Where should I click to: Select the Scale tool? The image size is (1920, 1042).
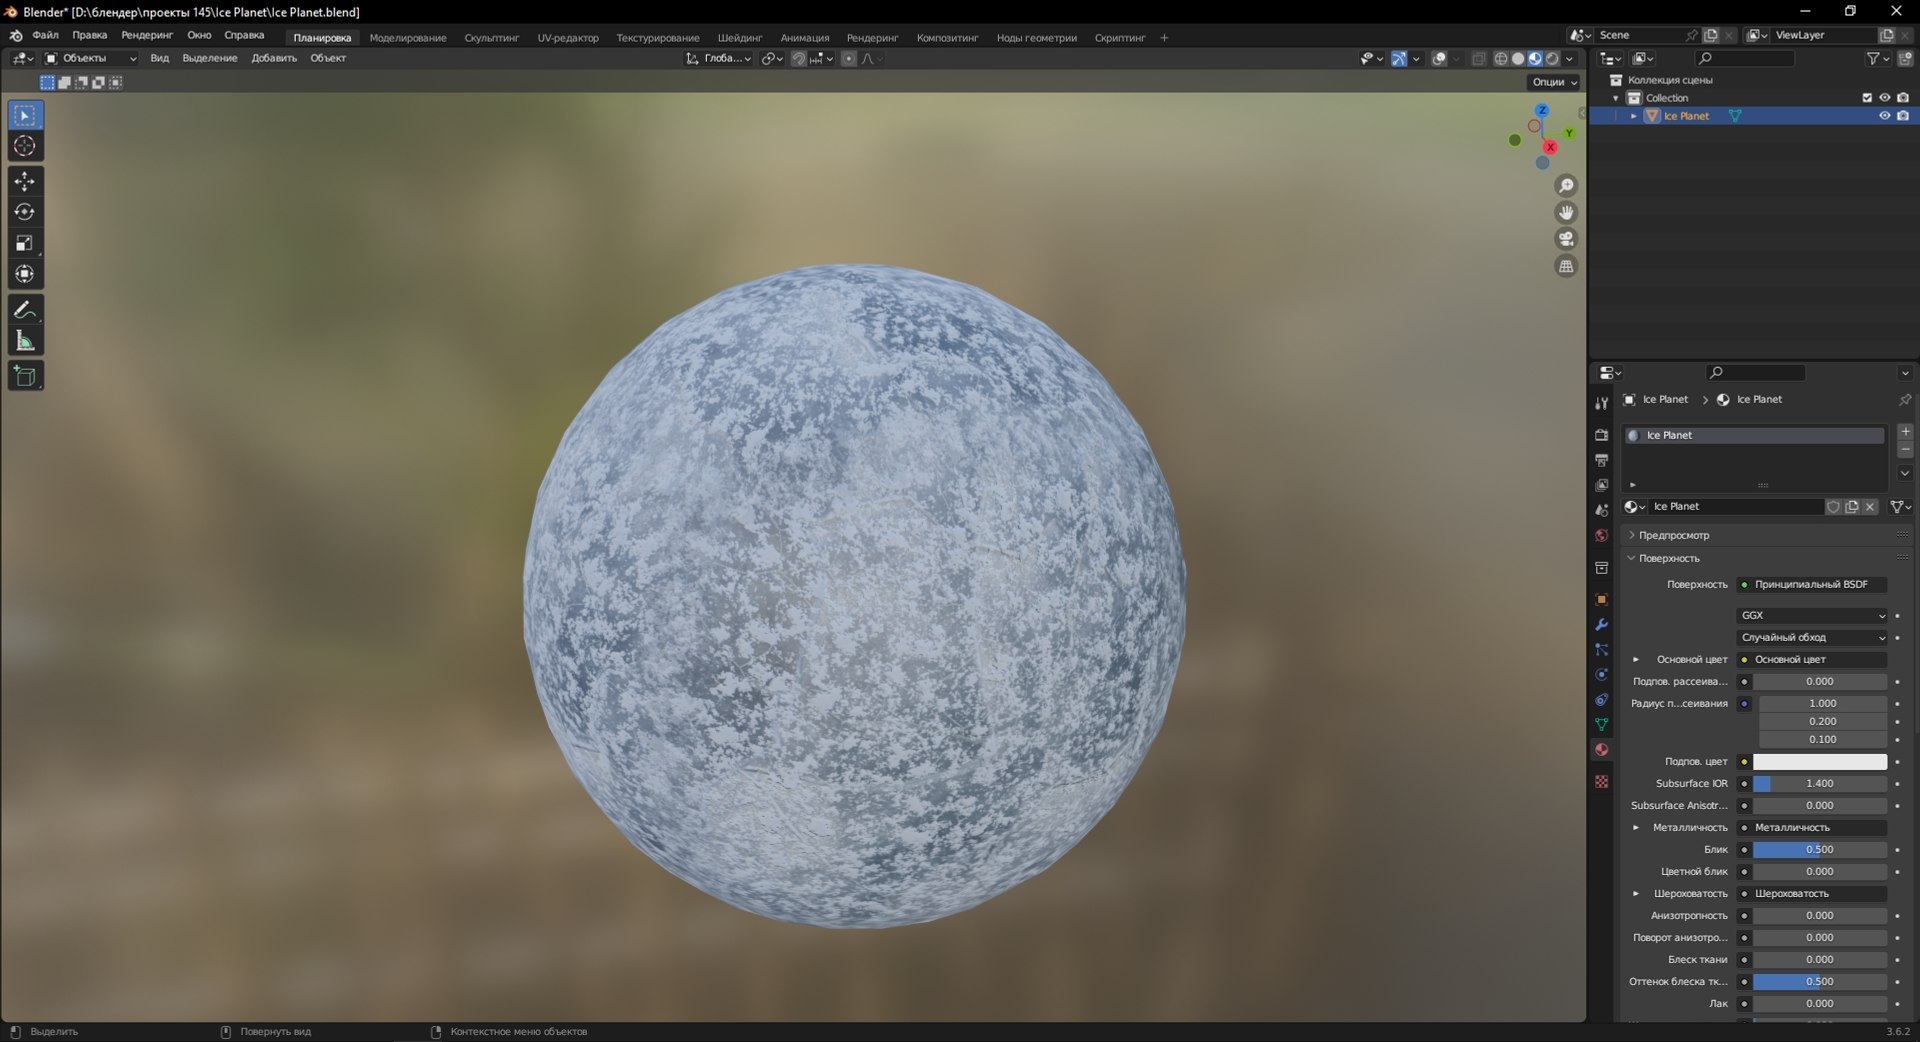(x=25, y=243)
